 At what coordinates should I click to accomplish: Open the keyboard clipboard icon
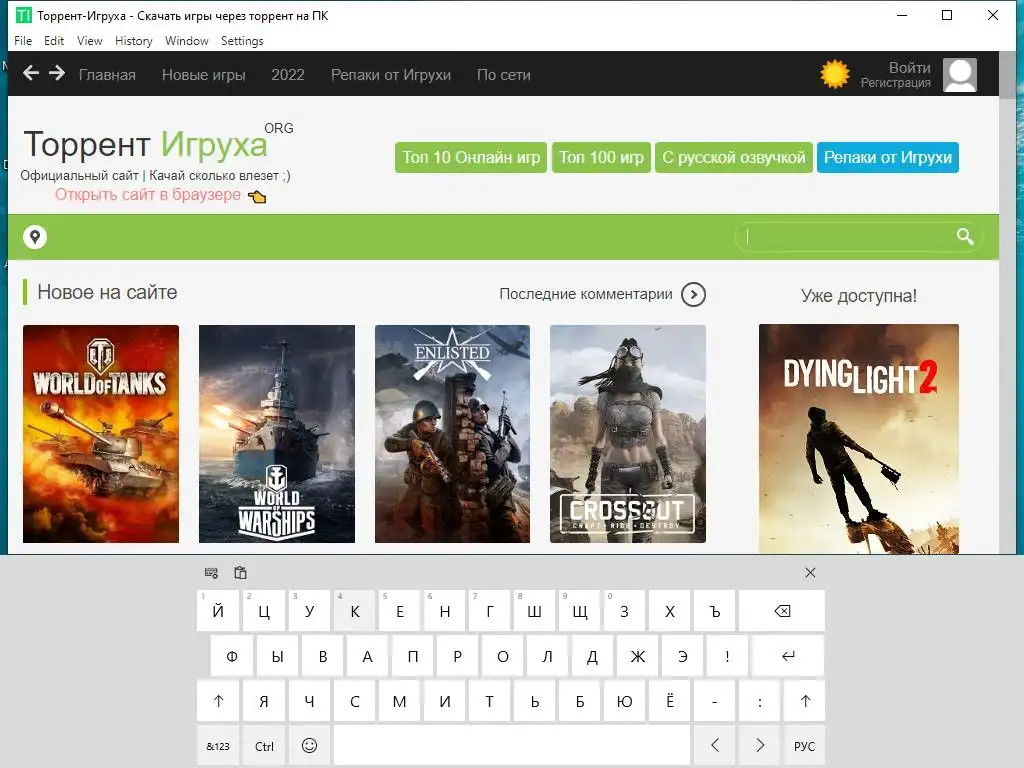coord(240,573)
